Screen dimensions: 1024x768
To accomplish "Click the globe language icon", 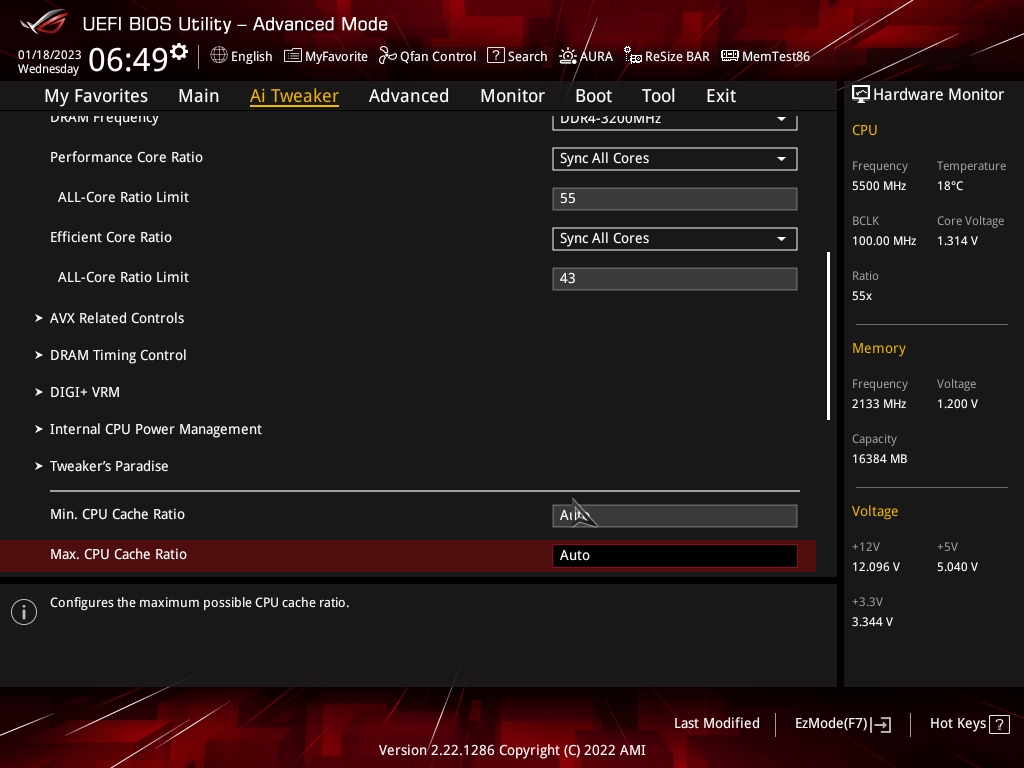I will click(219, 56).
